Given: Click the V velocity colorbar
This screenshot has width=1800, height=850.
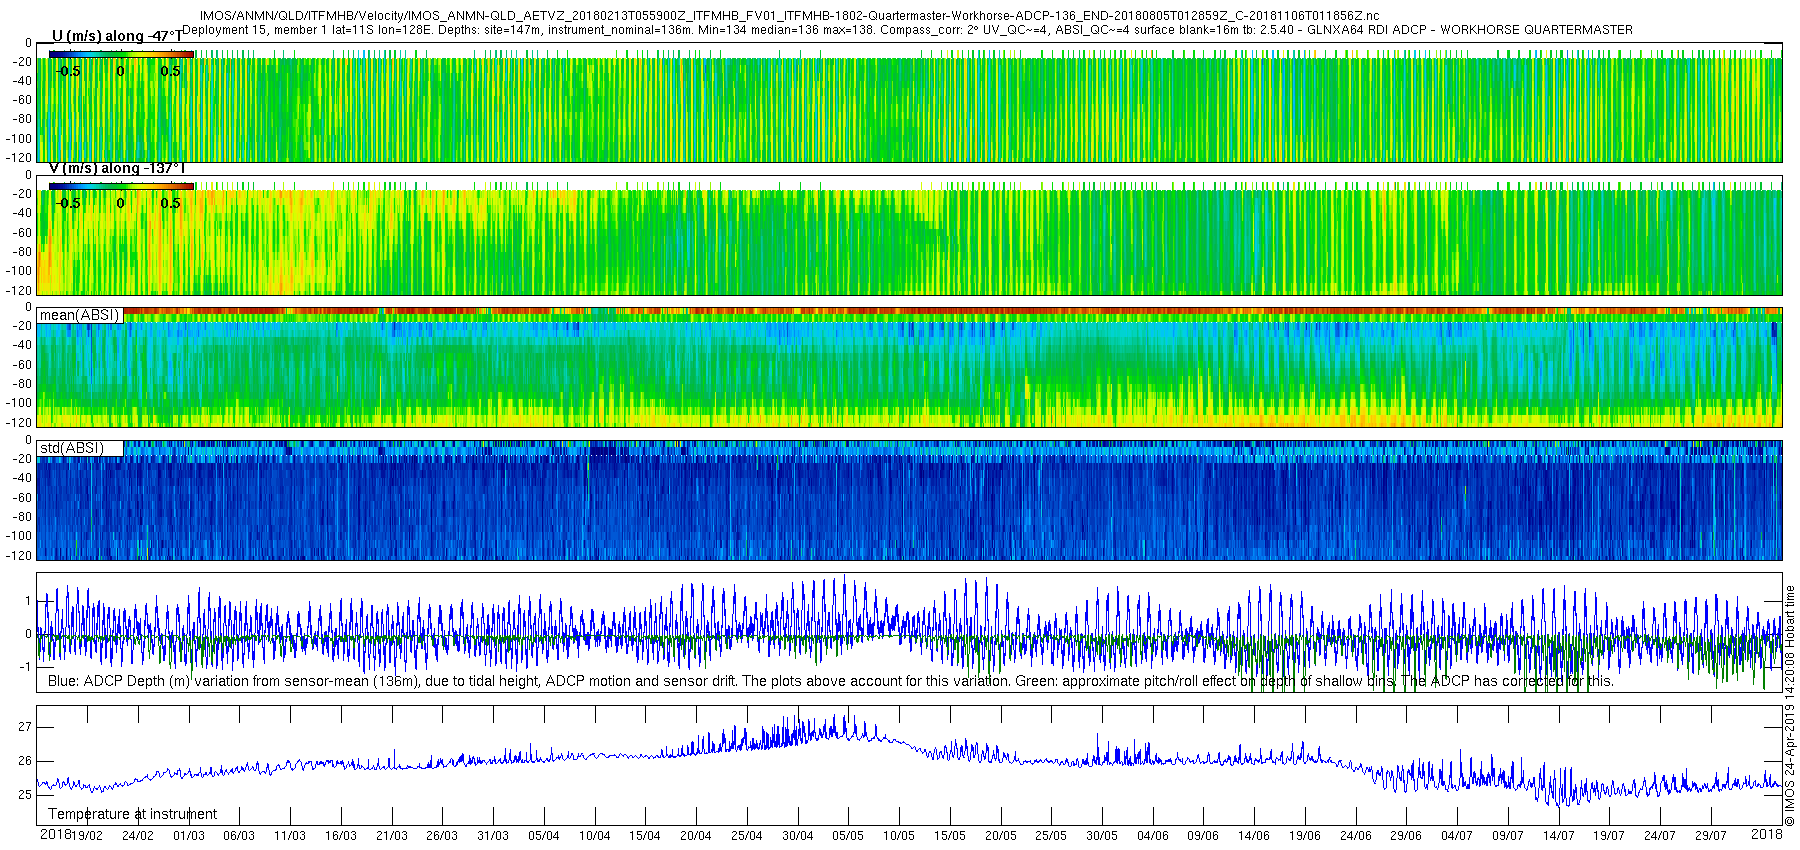Looking at the screenshot, I should tap(121, 186).
